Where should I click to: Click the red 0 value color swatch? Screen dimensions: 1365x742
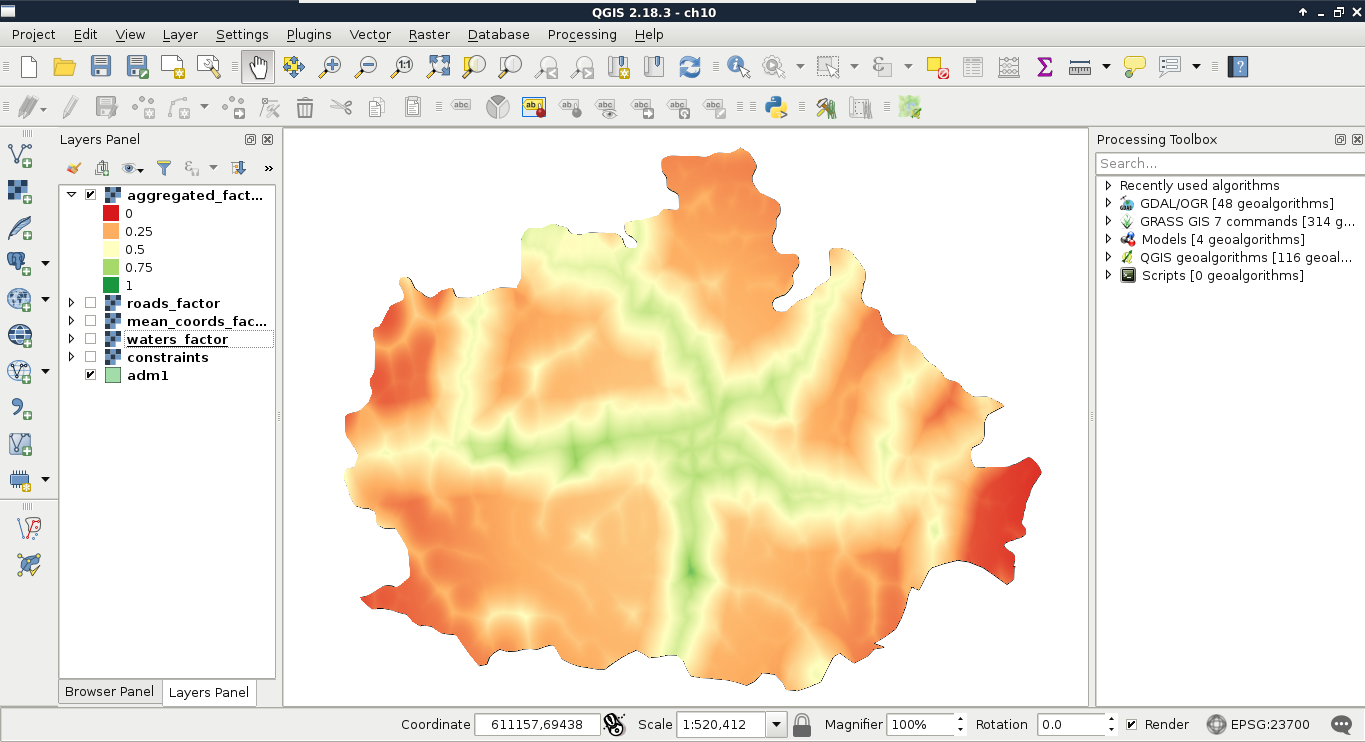coord(111,213)
